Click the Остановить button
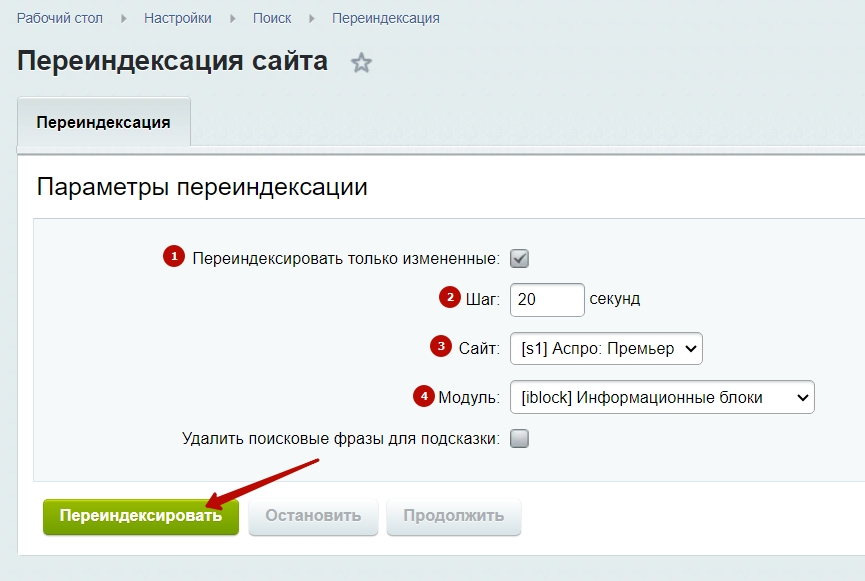This screenshot has width=865, height=581. (x=313, y=516)
